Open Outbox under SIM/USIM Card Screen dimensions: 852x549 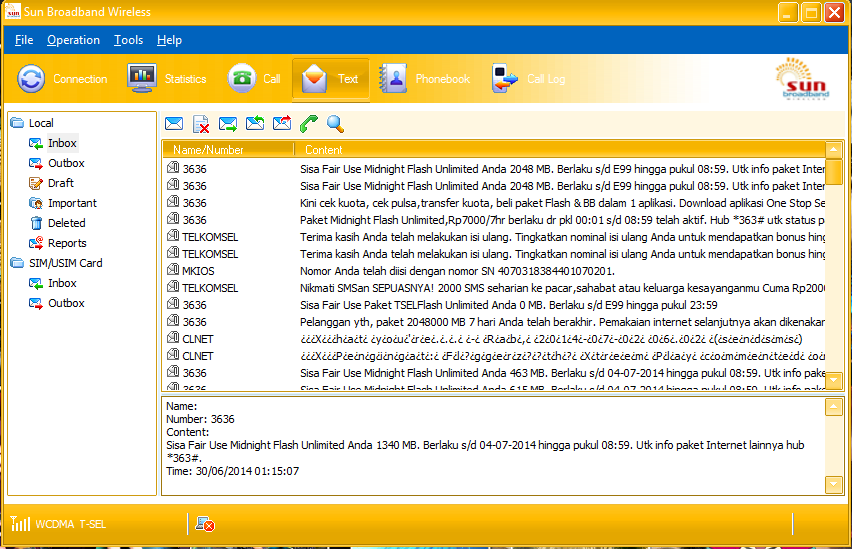(x=57, y=303)
